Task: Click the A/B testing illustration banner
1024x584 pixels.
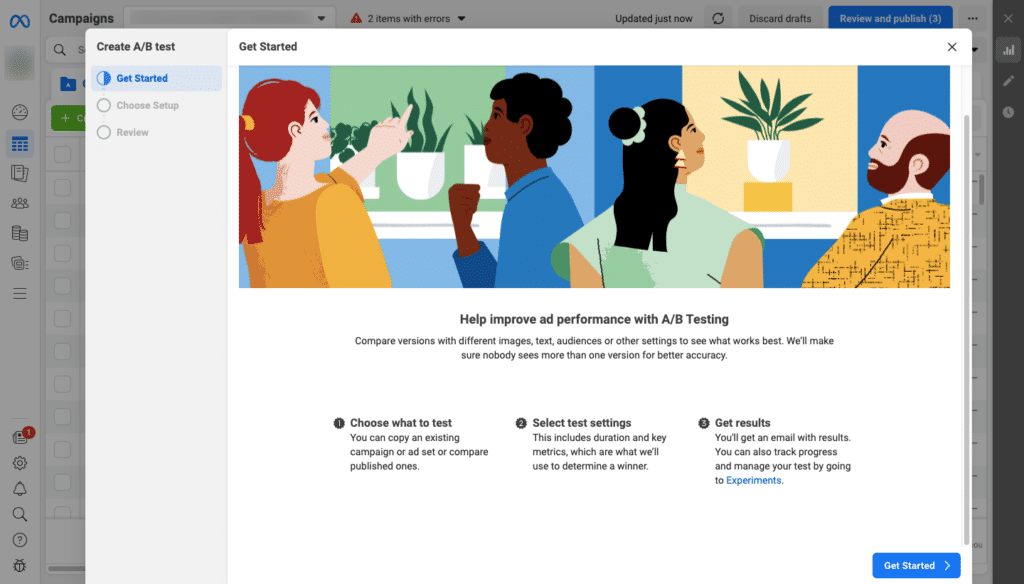Action: click(x=594, y=176)
